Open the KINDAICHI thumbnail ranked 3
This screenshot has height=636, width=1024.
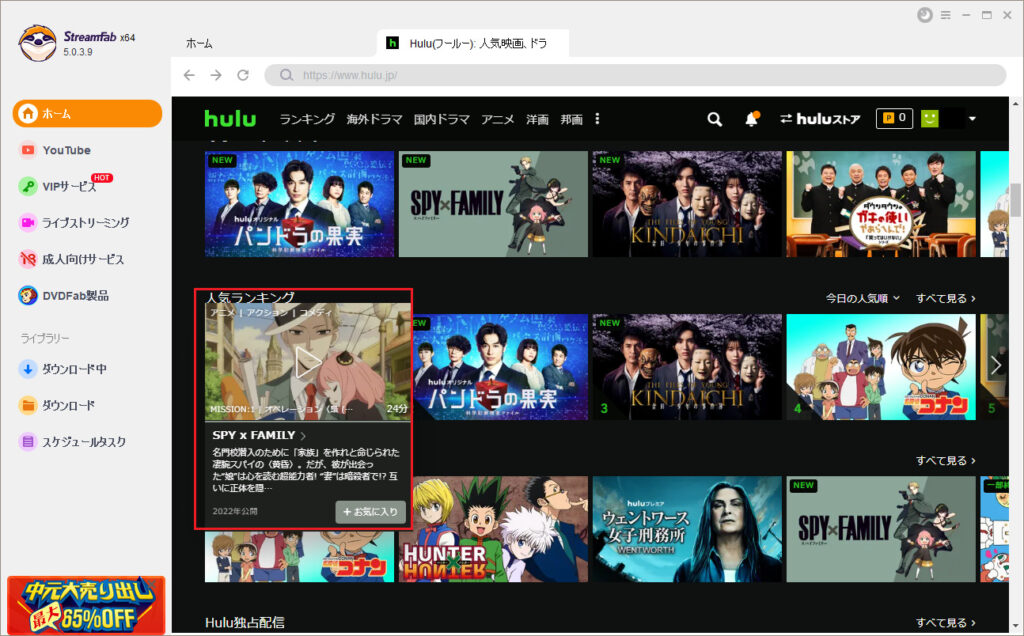(x=687, y=367)
